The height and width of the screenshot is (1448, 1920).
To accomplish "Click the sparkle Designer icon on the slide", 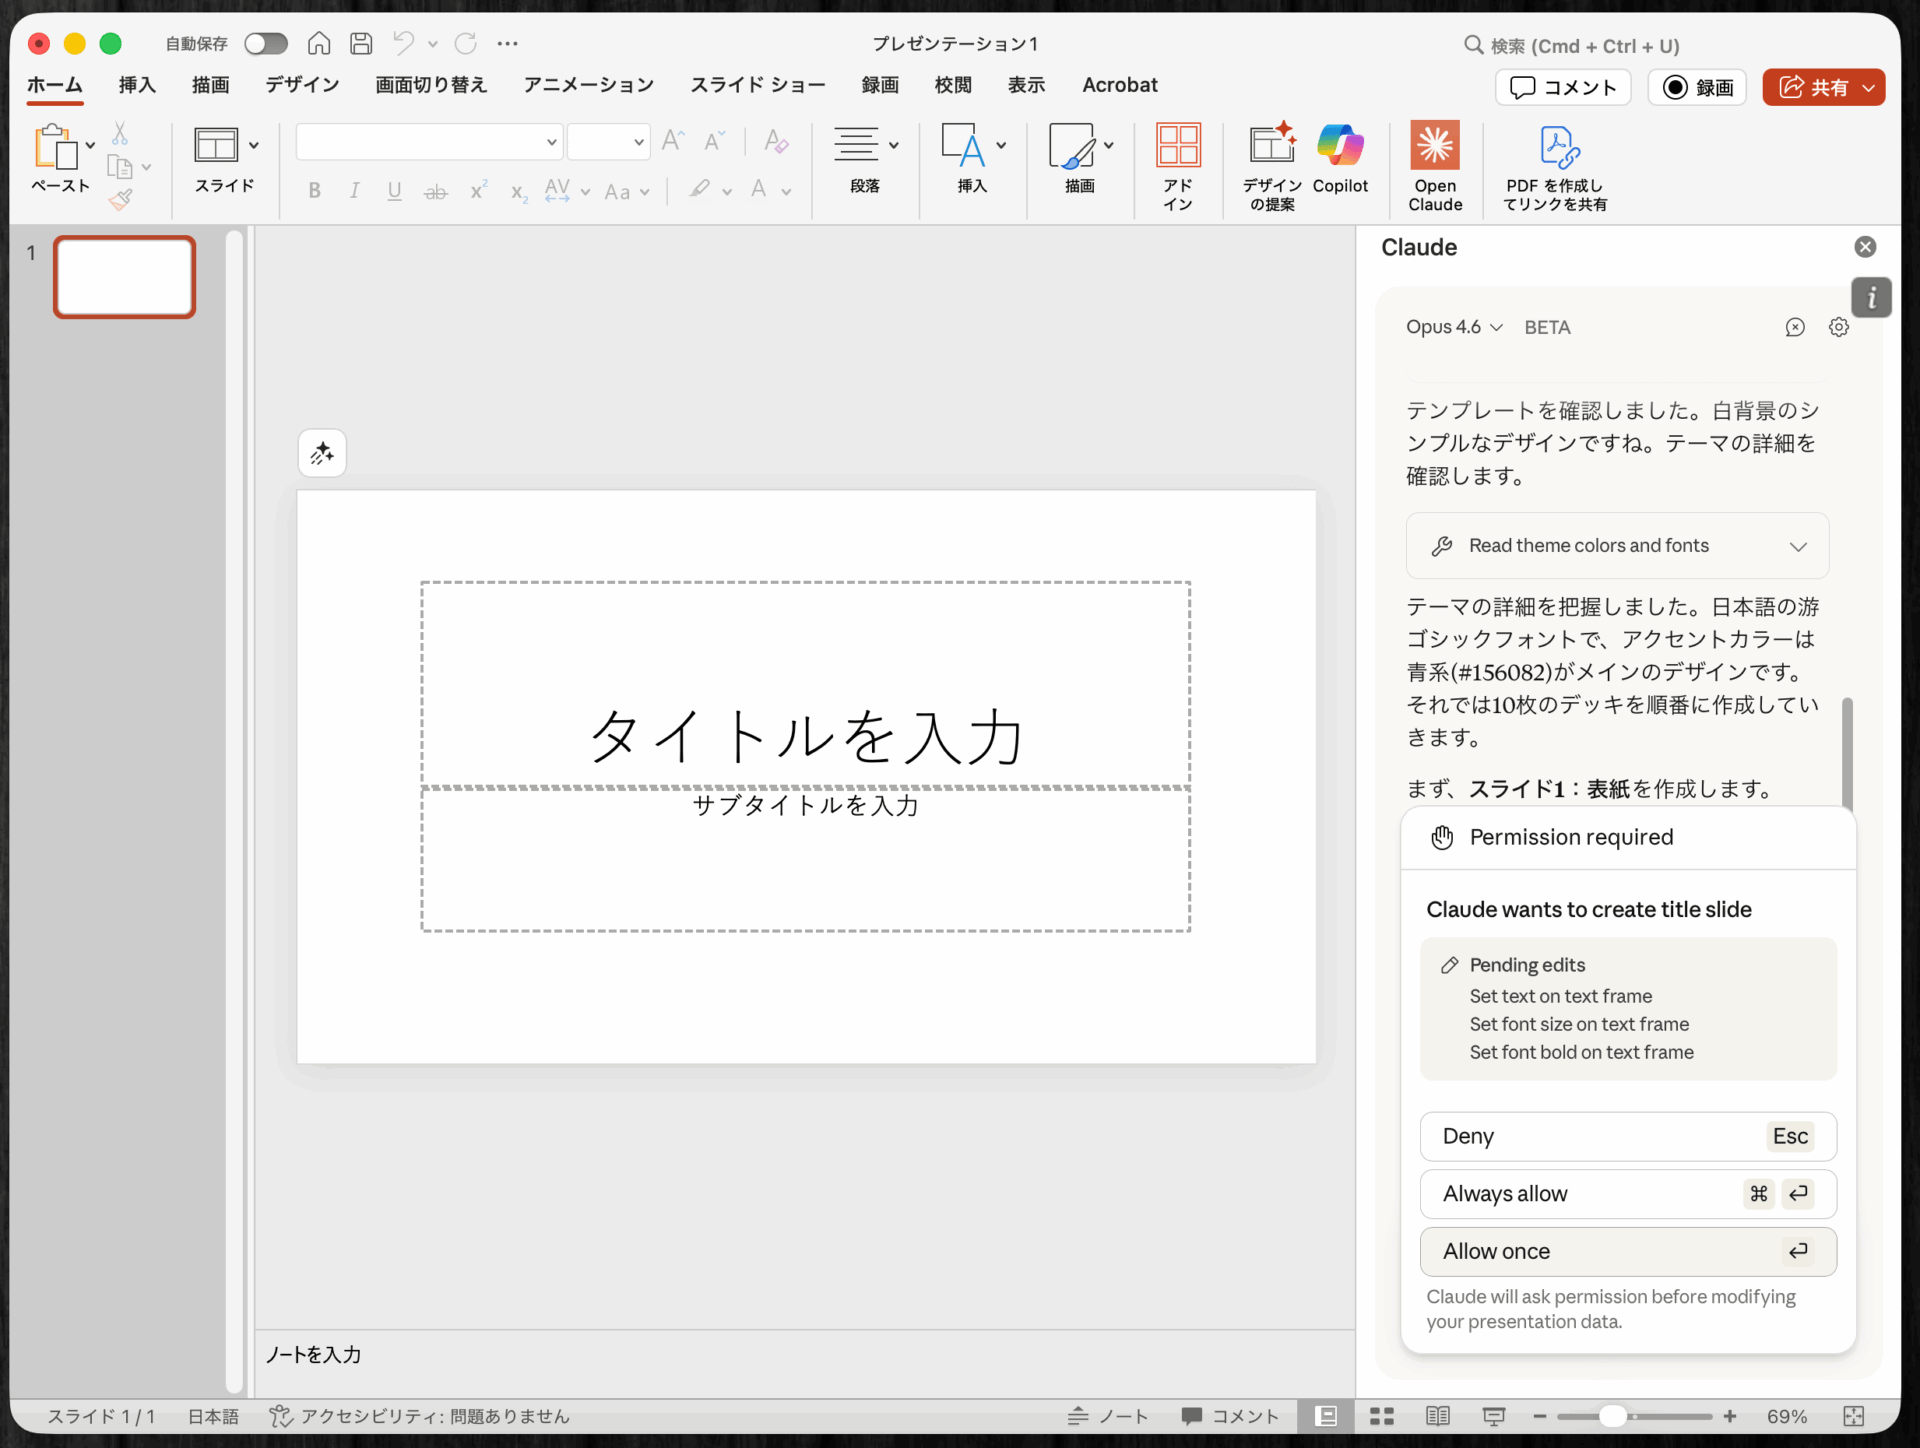I will (x=322, y=453).
